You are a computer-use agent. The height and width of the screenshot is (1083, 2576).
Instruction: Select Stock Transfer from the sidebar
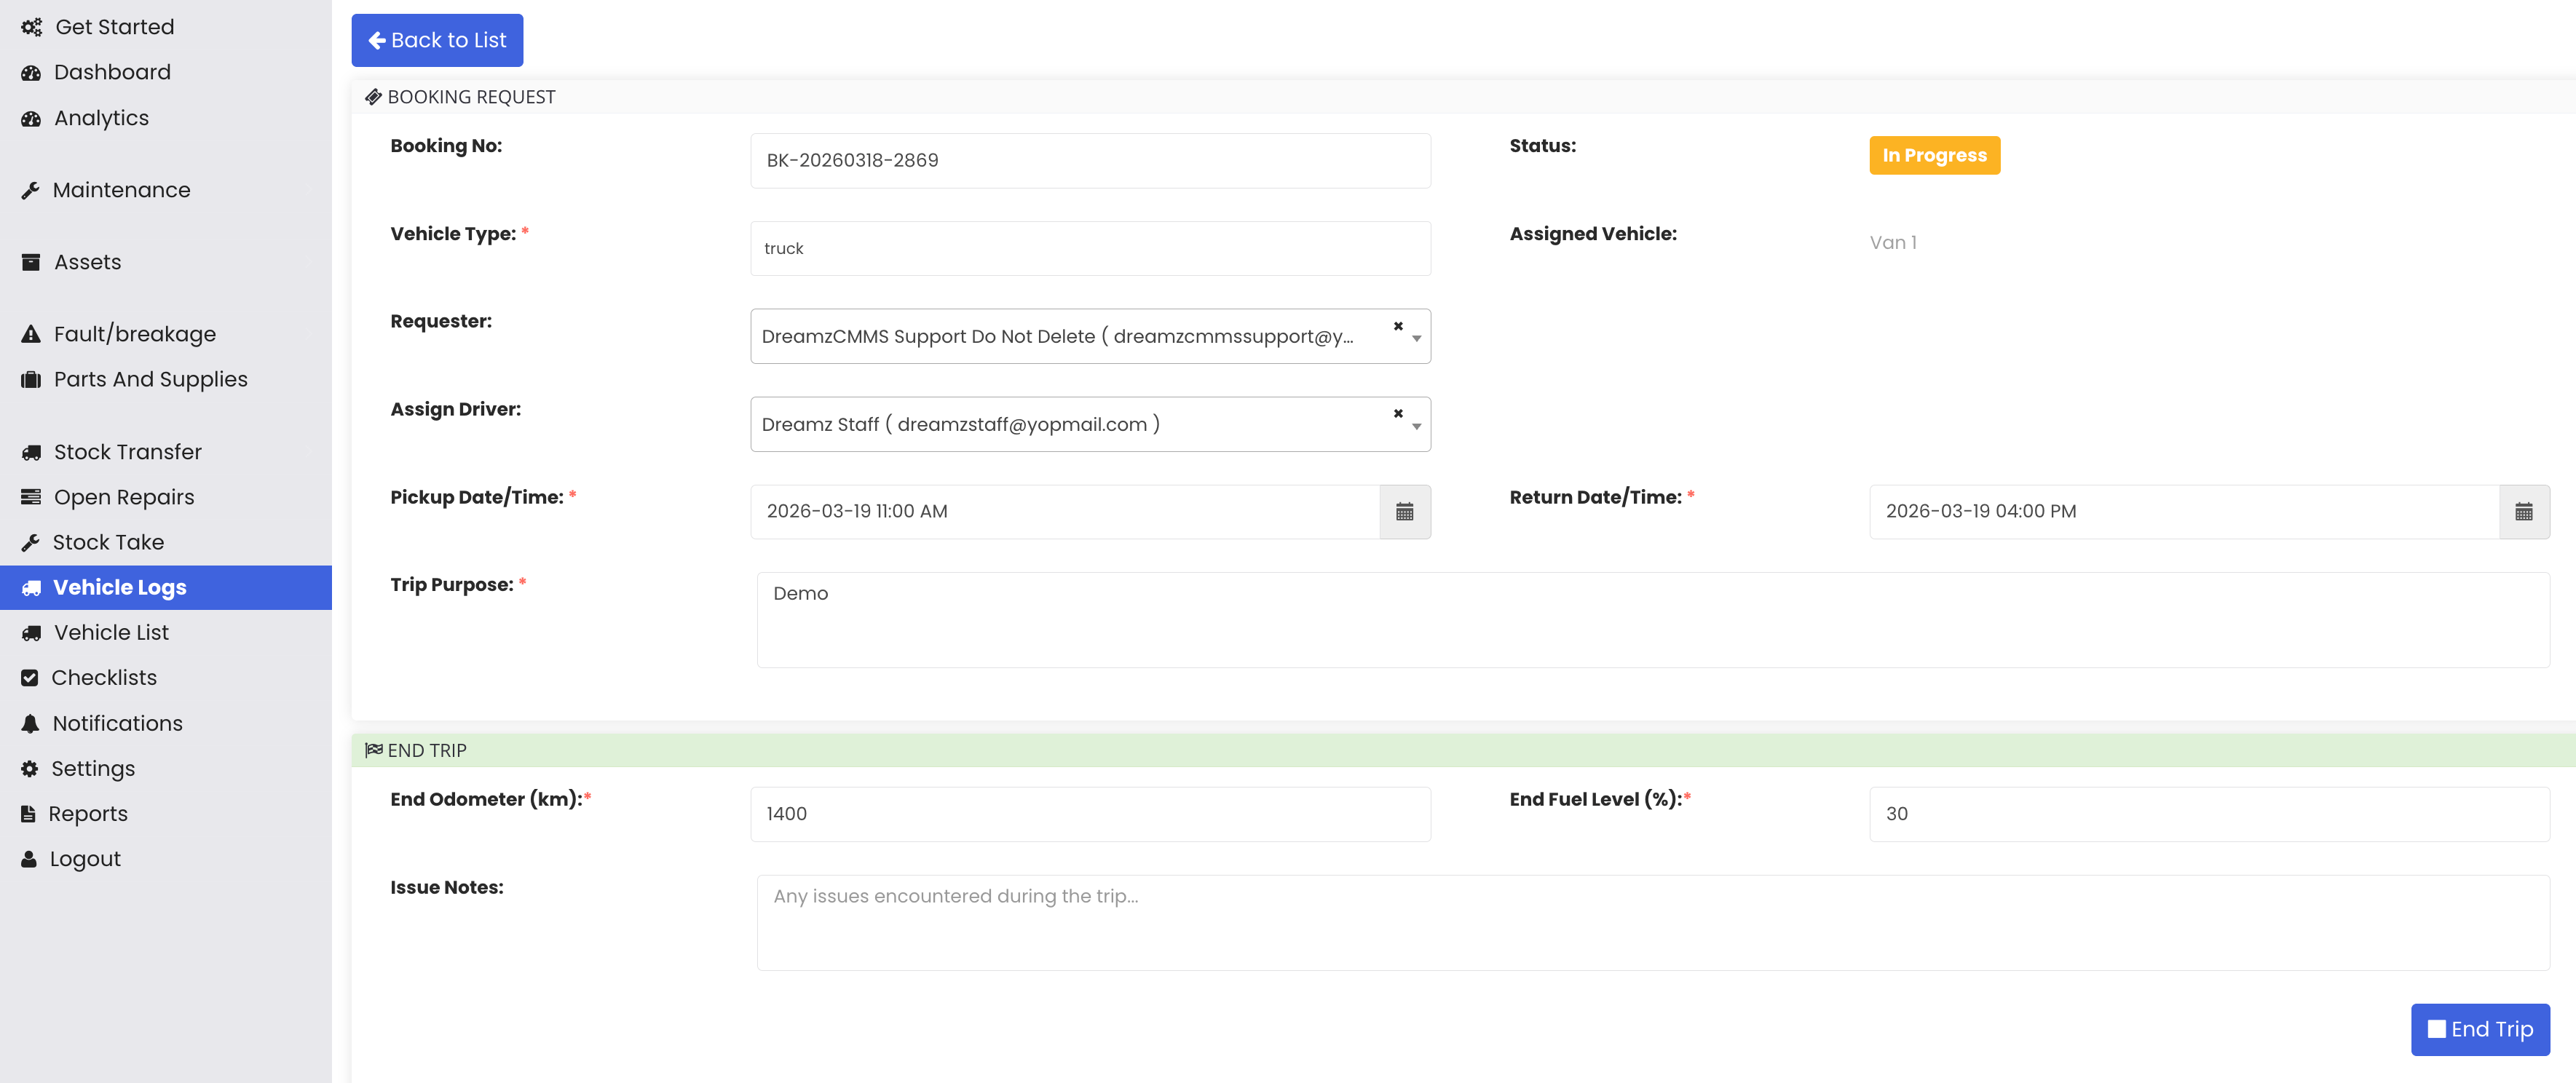click(x=127, y=452)
